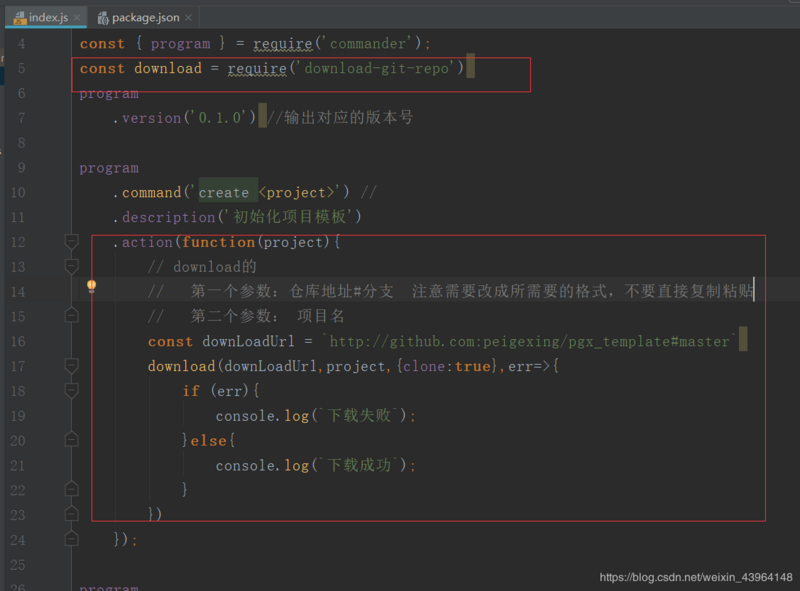Close the index.js tab
The height and width of the screenshot is (591, 800).
77,17
